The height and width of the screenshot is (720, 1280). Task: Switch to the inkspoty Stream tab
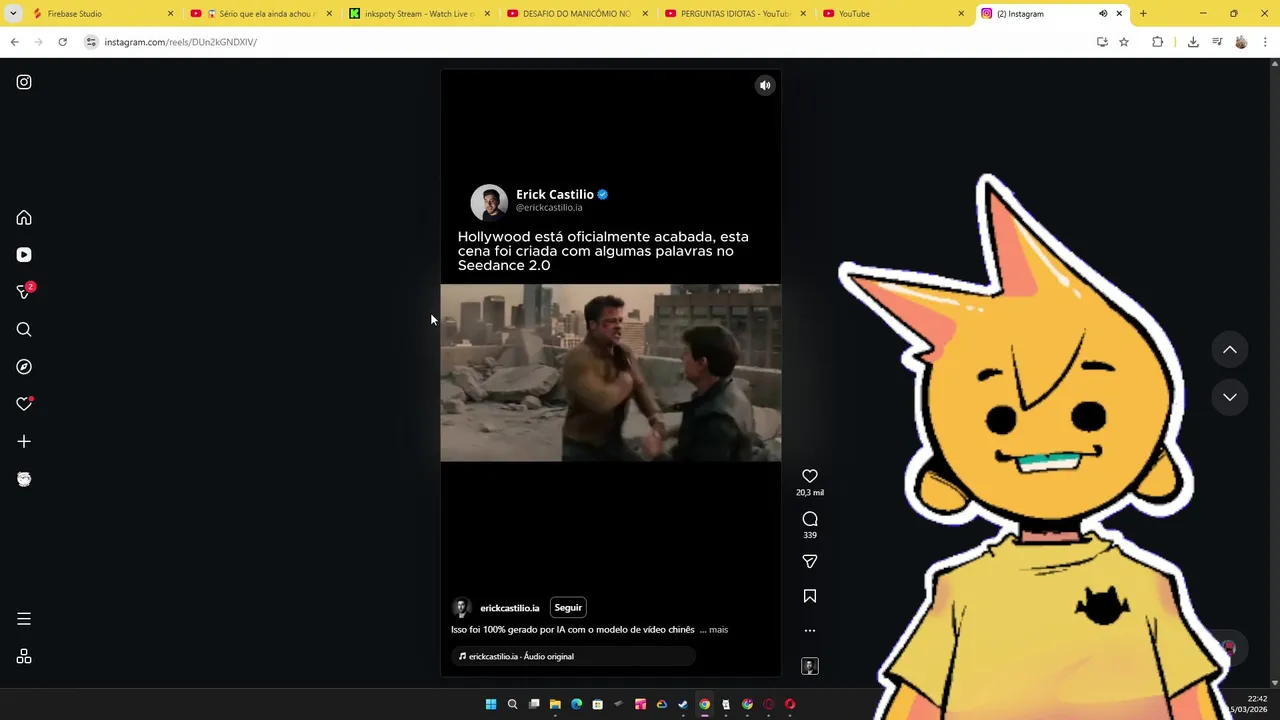point(420,14)
